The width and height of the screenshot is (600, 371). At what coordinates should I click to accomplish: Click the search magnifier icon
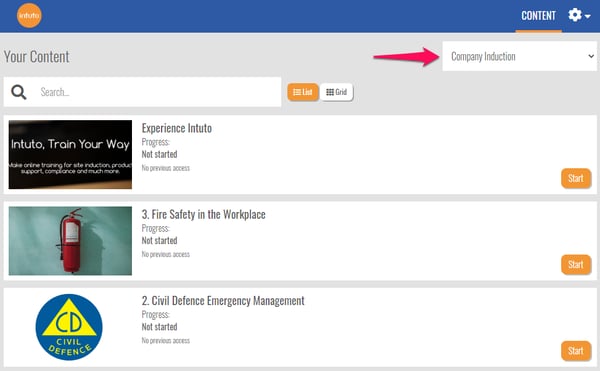click(x=18, y=92)
